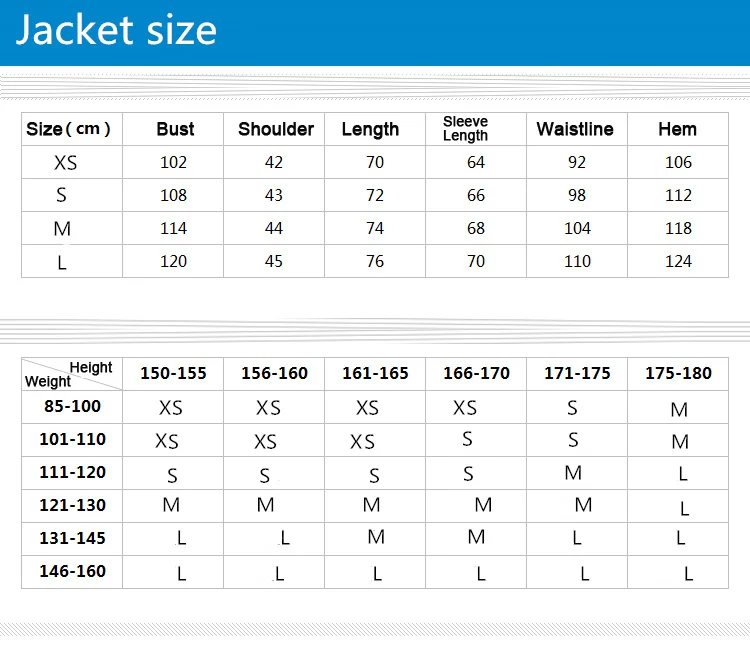Select waistline value 92

coord(577,162)
